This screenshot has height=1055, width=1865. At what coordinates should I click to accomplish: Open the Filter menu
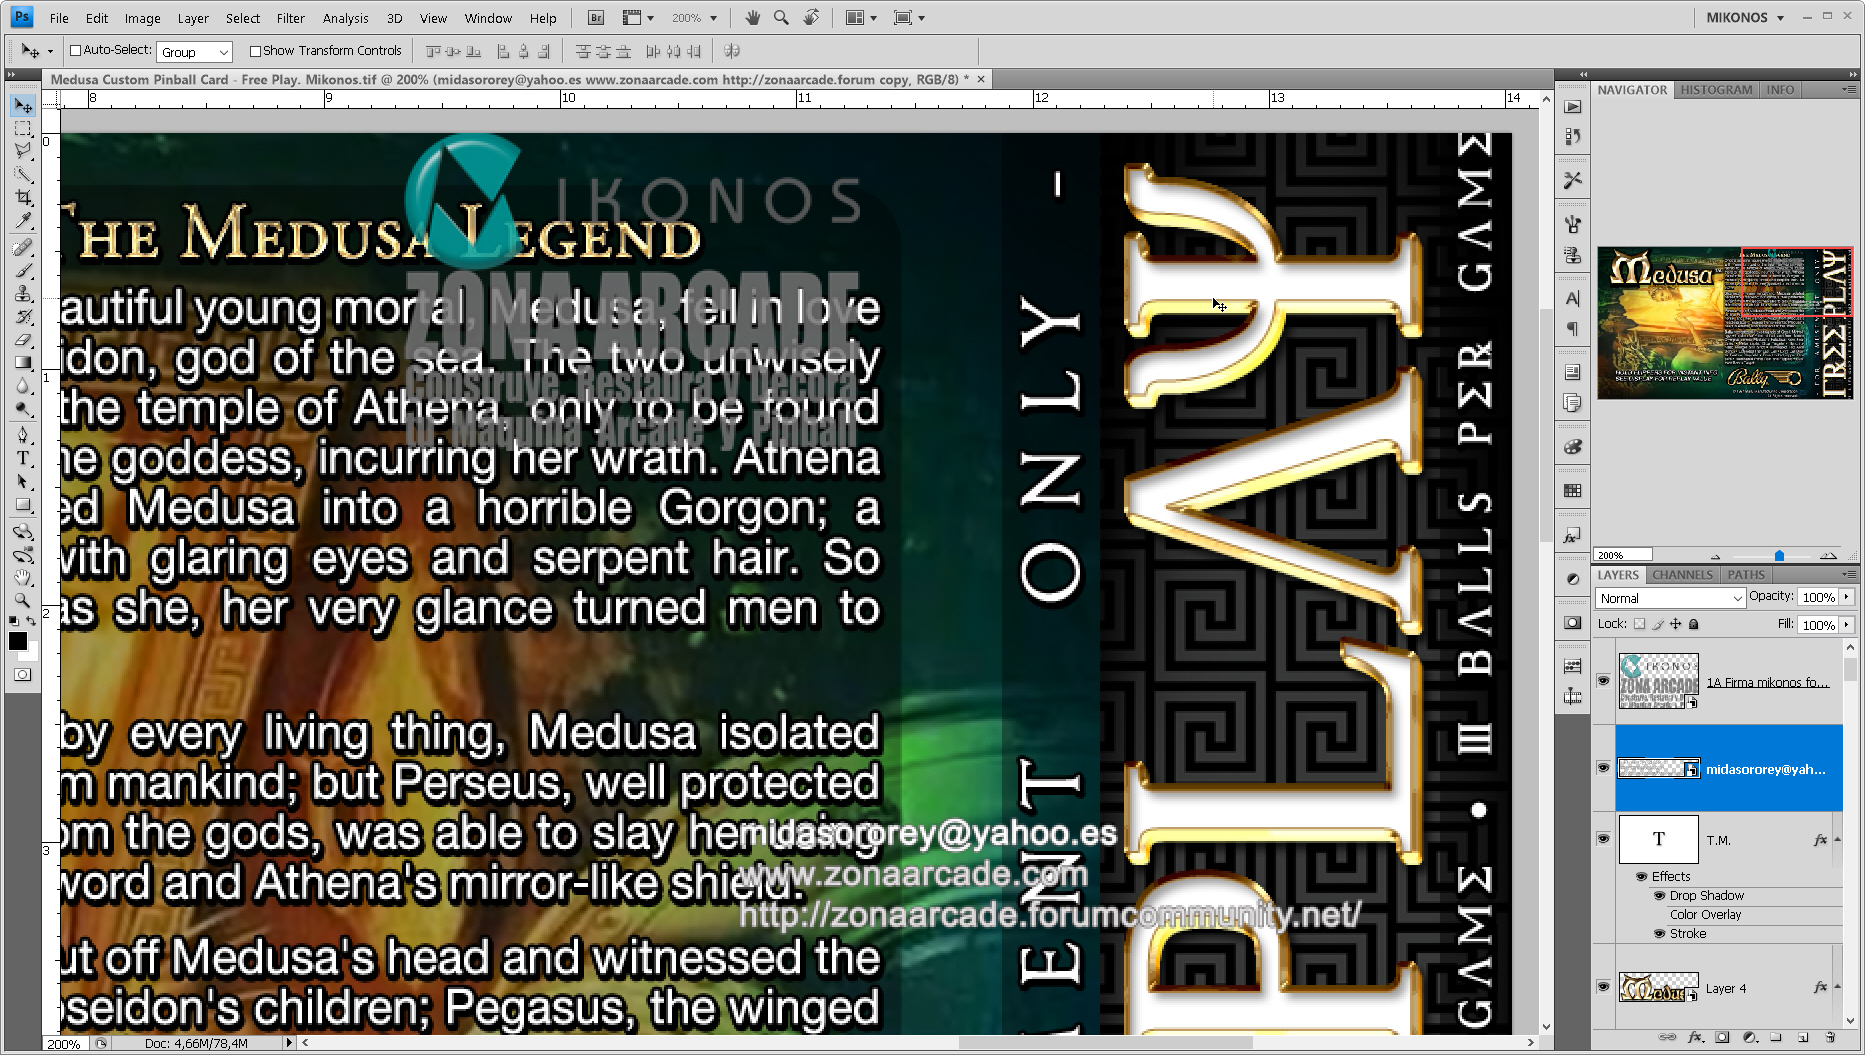pos(290,18)
